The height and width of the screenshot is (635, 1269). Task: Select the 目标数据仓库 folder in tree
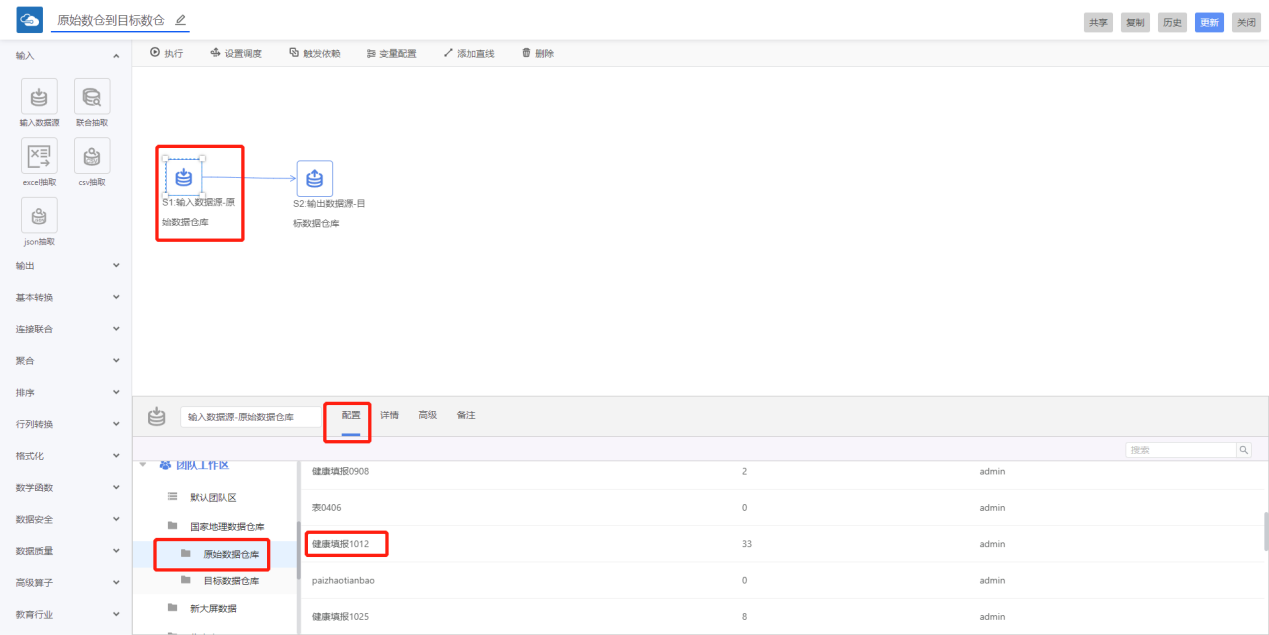point(231,581)
